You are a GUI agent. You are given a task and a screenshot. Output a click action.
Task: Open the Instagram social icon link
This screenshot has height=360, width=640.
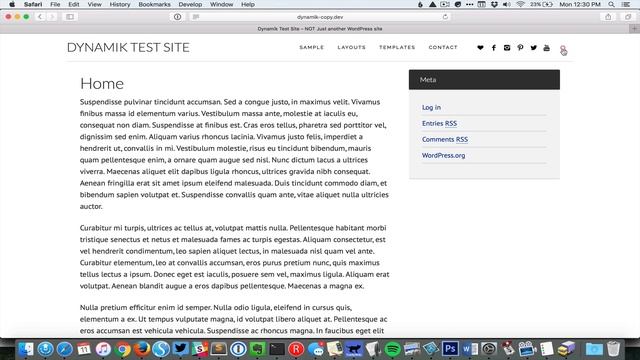click(507, 48)
